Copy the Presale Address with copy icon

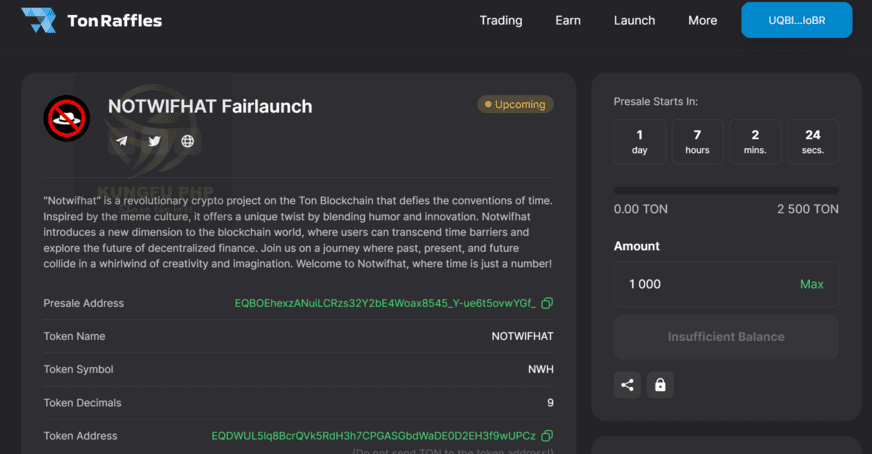[x=547, y=303]
